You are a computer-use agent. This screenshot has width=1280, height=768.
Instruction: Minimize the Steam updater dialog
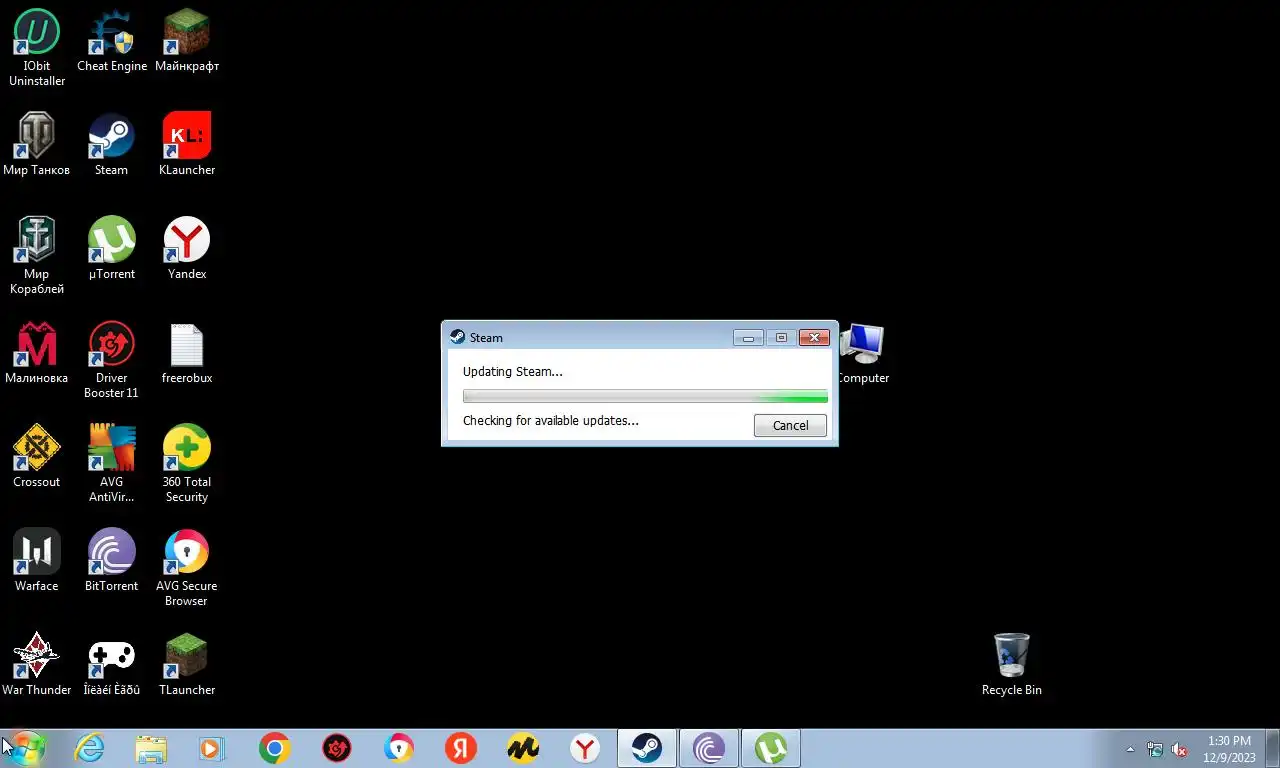[748, 338]
